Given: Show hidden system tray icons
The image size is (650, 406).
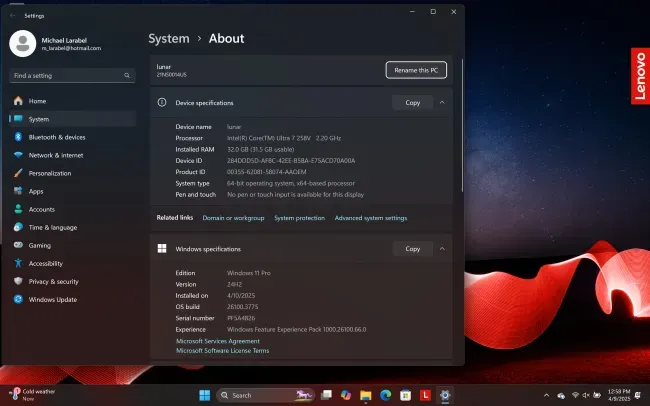Looking at the screenshot, I should click(546, 395).
